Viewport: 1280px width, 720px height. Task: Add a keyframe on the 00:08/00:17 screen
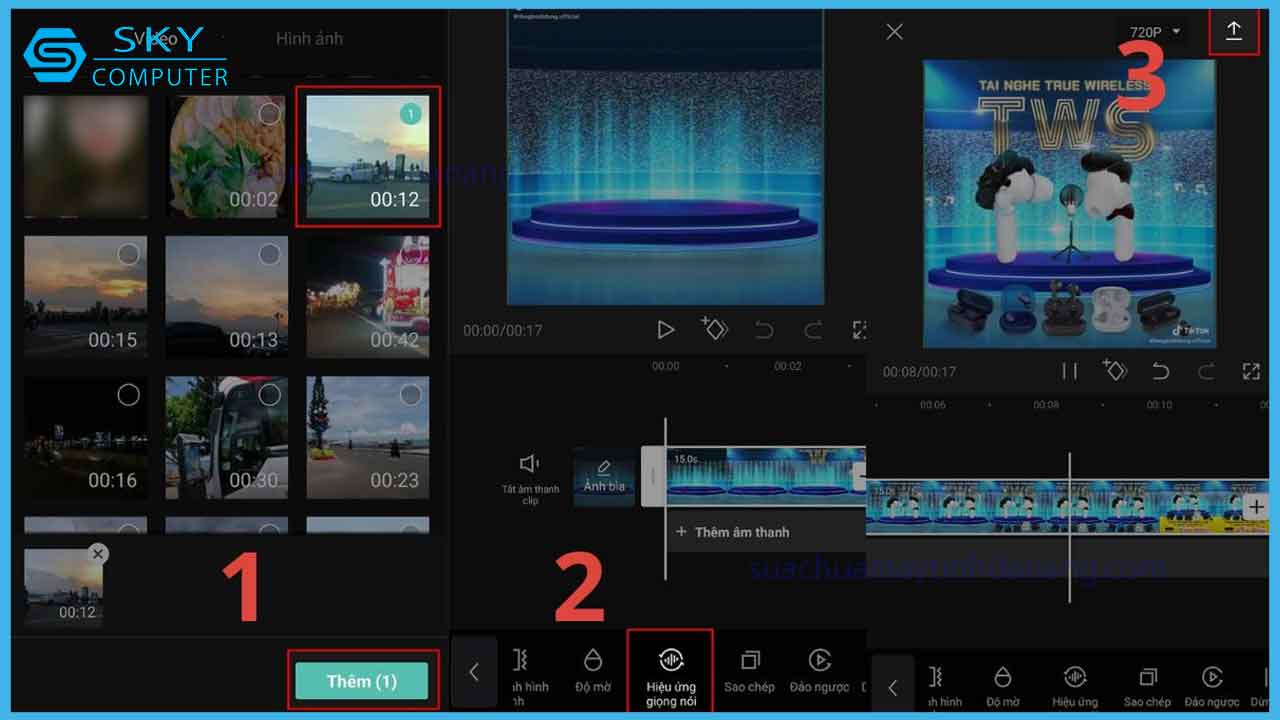pyautogui.click(x=1114, y=370)
